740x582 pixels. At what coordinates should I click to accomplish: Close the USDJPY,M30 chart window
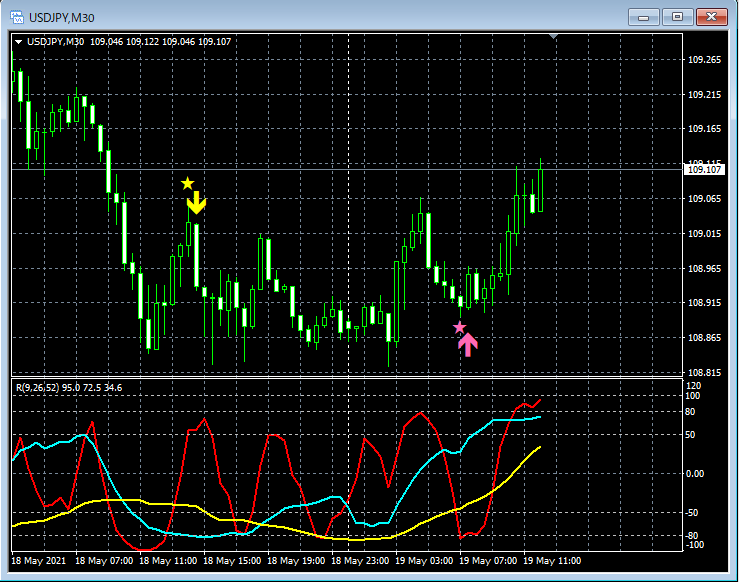(x=712, y=17)
